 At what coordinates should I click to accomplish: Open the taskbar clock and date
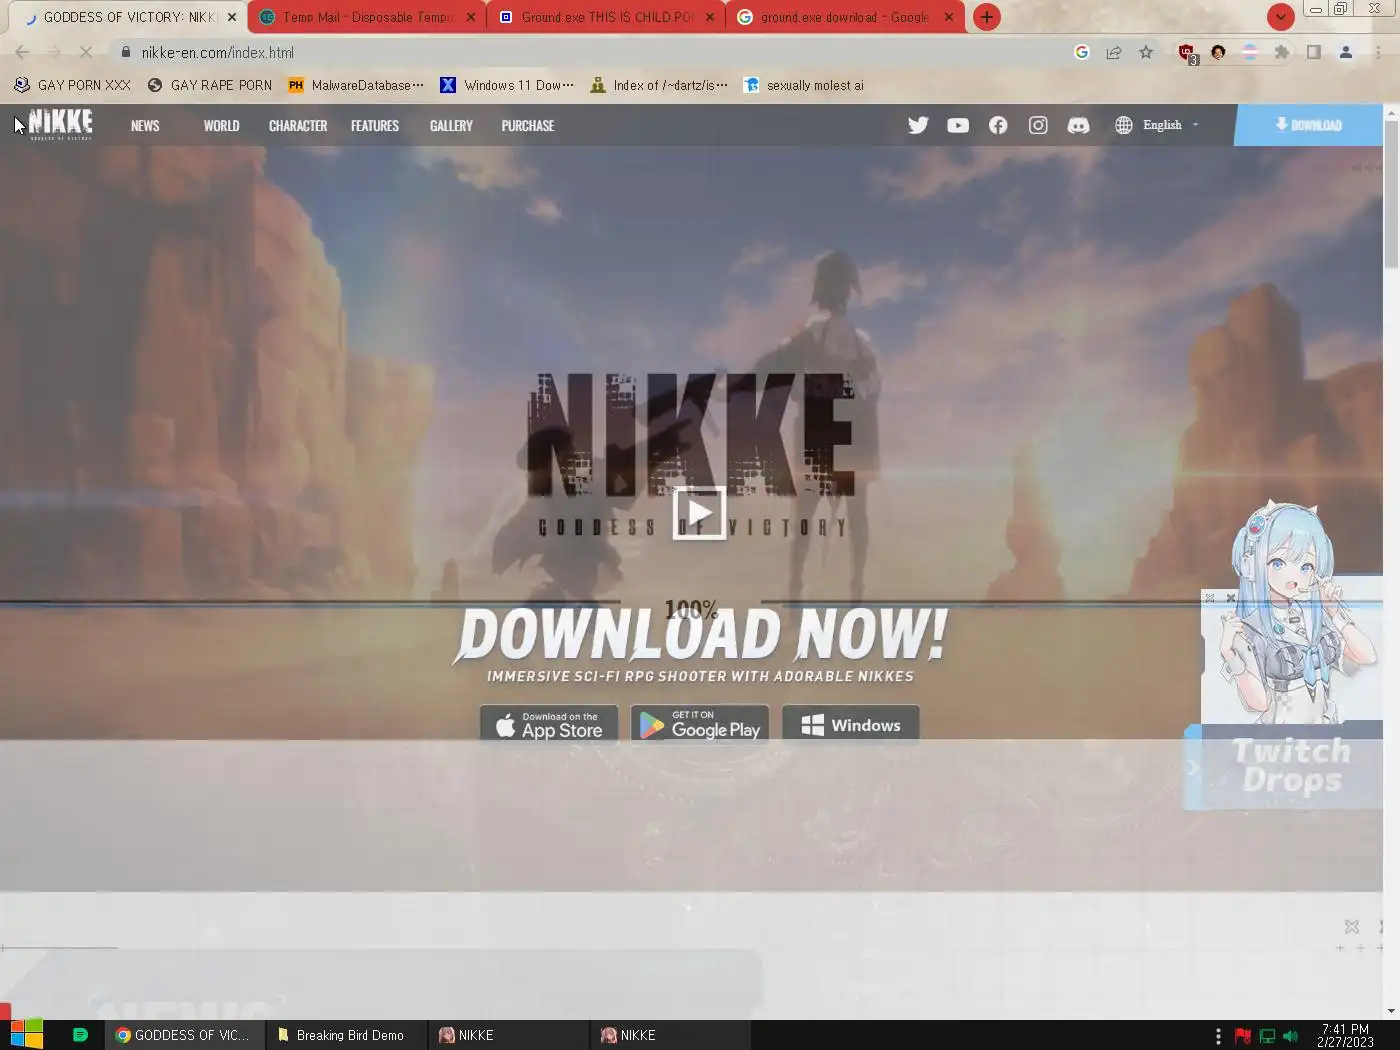point(1345,1035)
